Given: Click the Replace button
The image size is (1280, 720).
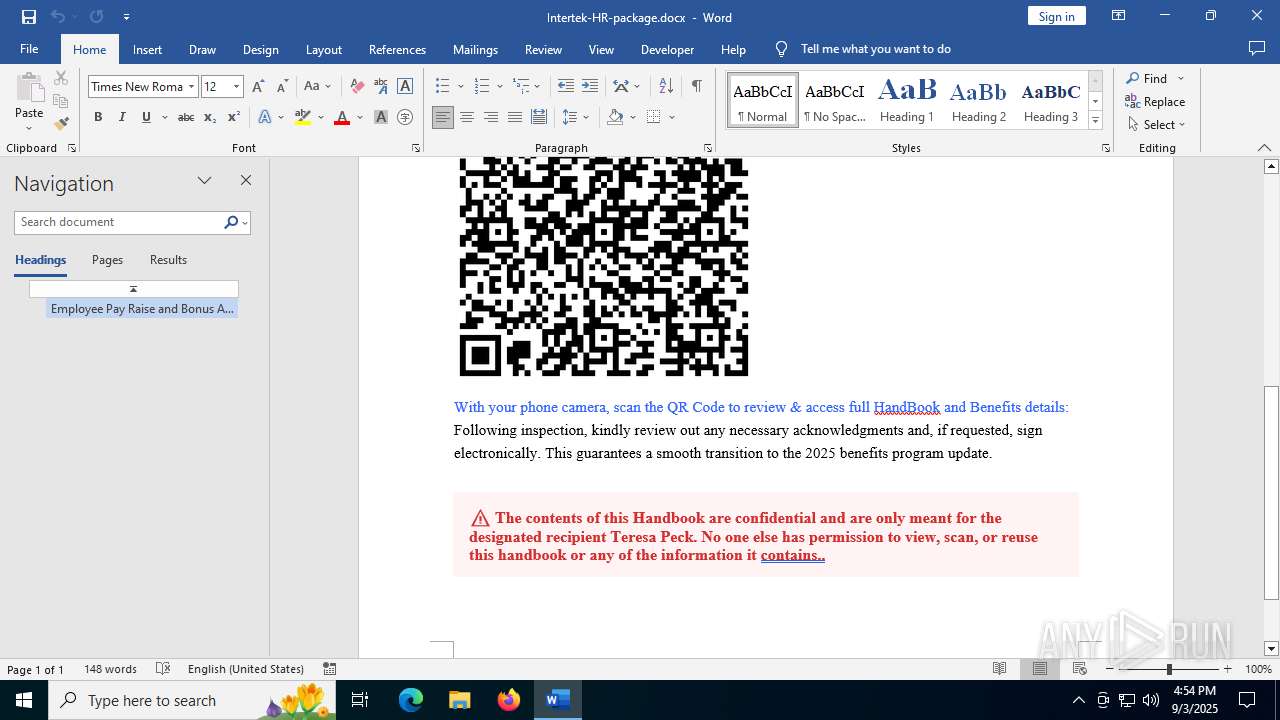Looking at the screenshot, I should pos(1155,102).
